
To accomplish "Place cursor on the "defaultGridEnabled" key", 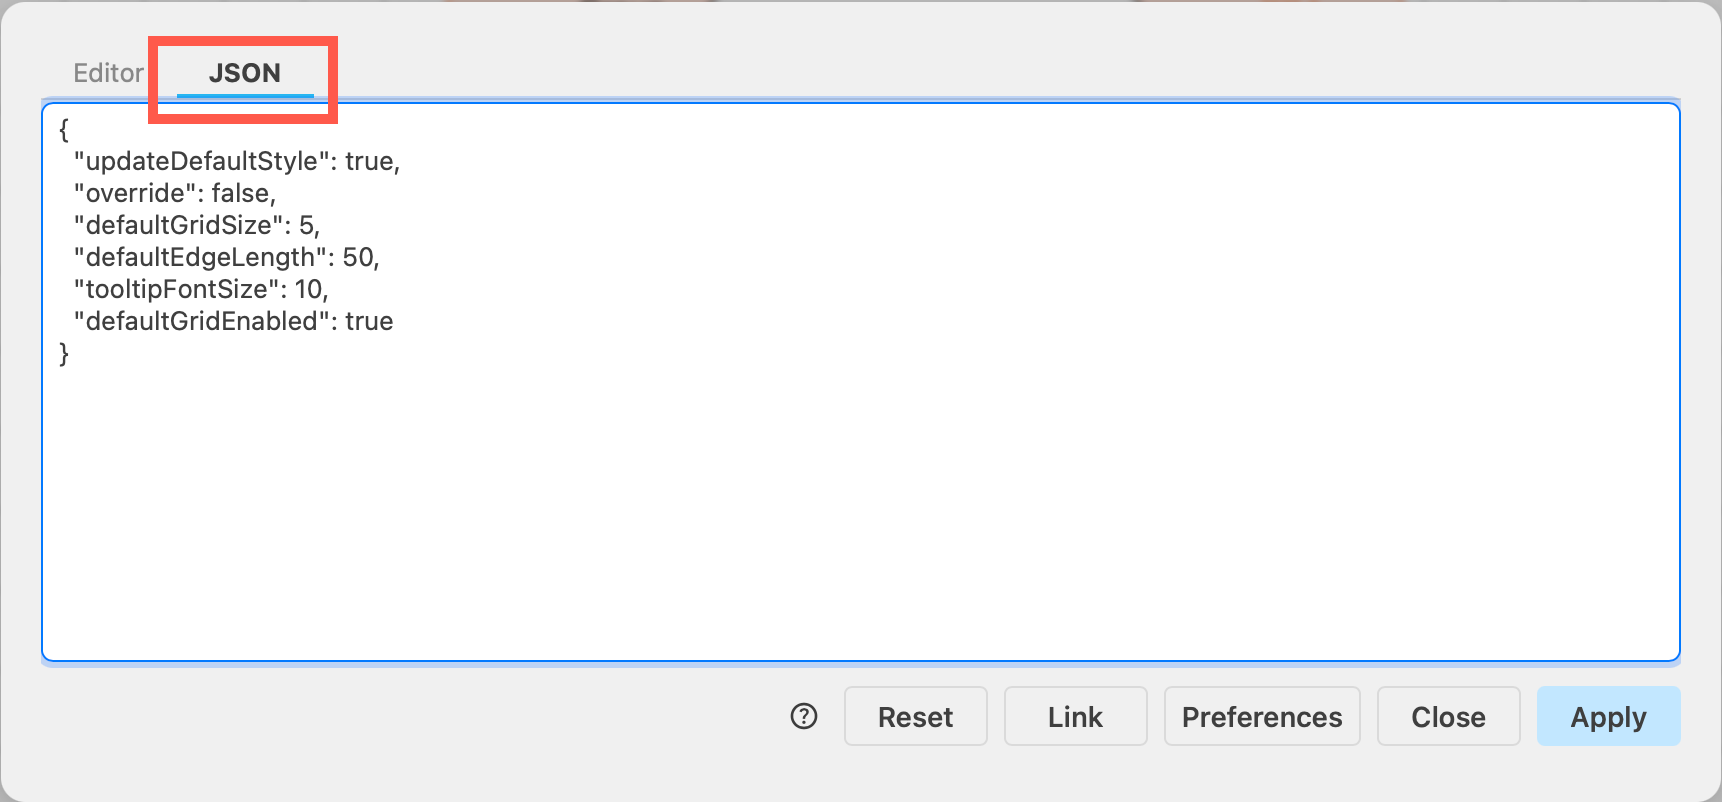I will tap(202, 321).
